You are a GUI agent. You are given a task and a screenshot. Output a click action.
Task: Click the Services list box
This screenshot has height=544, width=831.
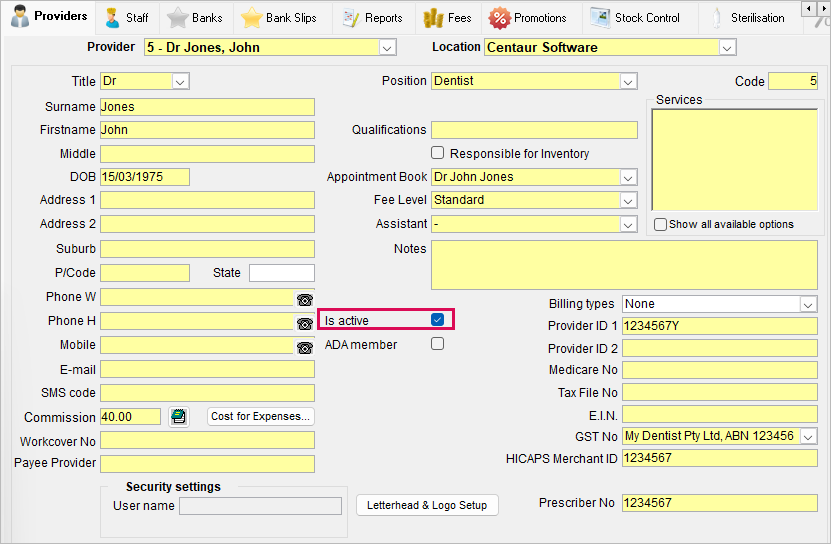[x=735, y=160]
